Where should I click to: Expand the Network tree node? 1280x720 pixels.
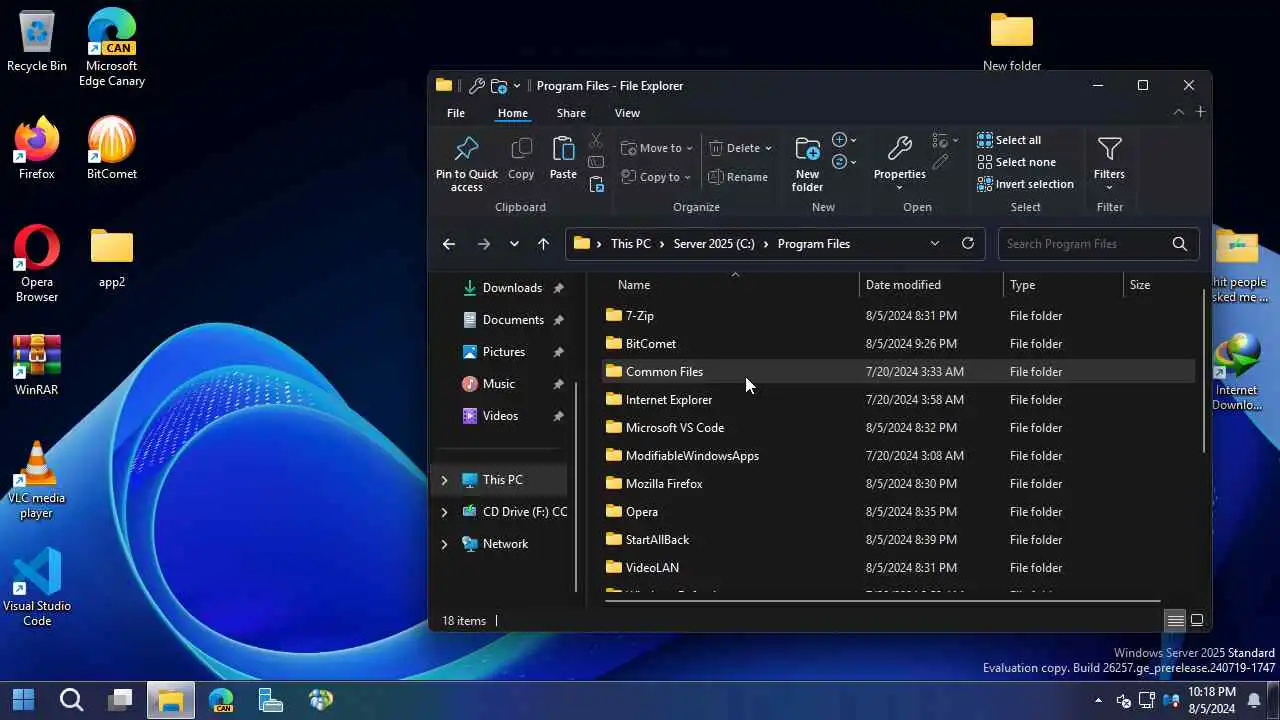[x=445, y=544]
